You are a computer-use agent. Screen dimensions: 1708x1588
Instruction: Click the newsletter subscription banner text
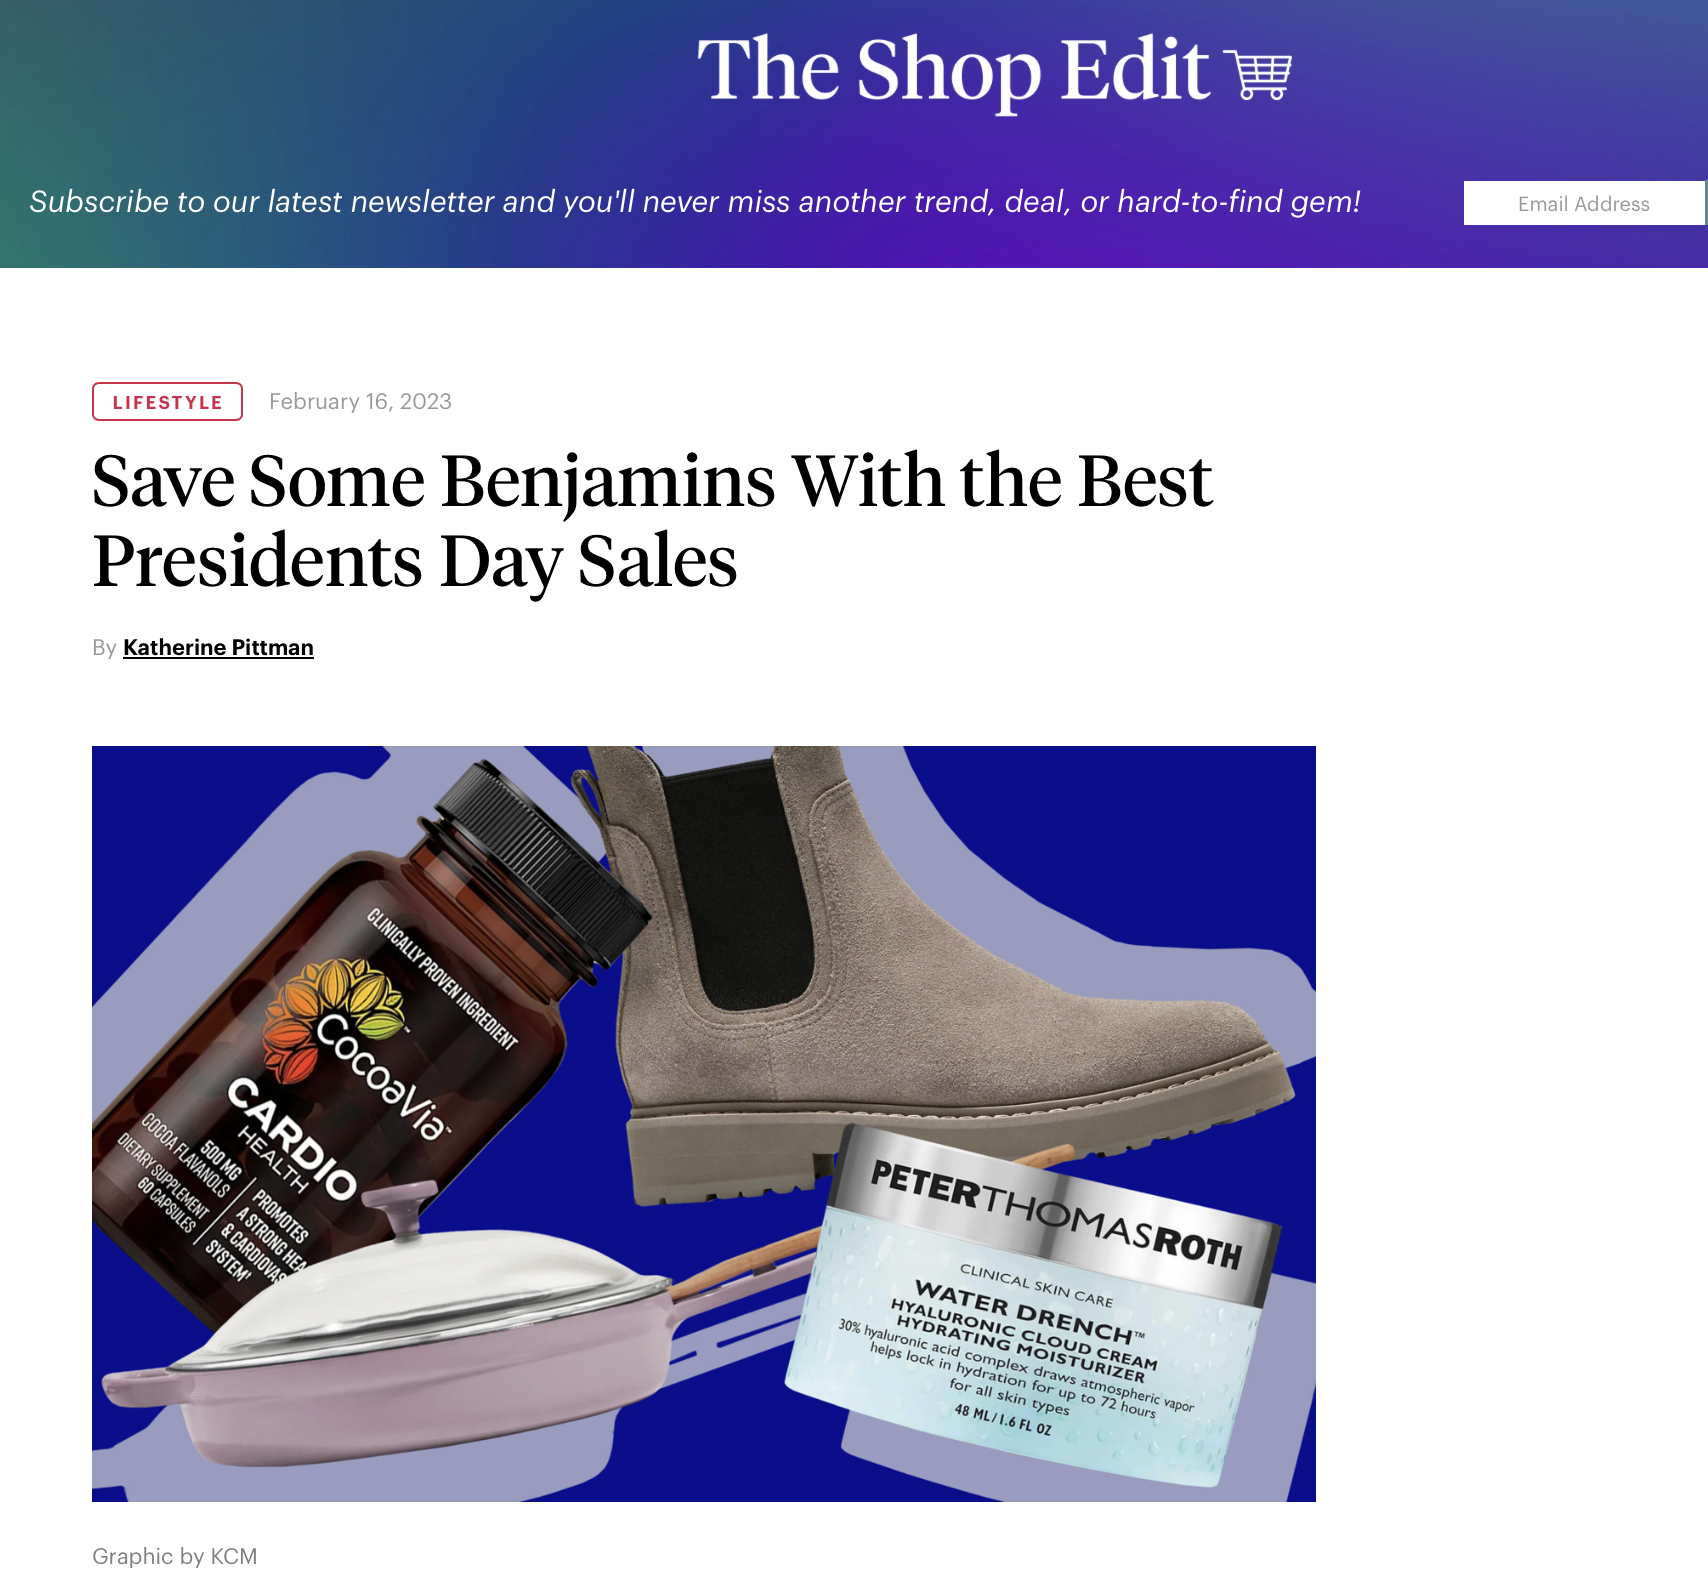pyautogui.click(x=695, y=202)
